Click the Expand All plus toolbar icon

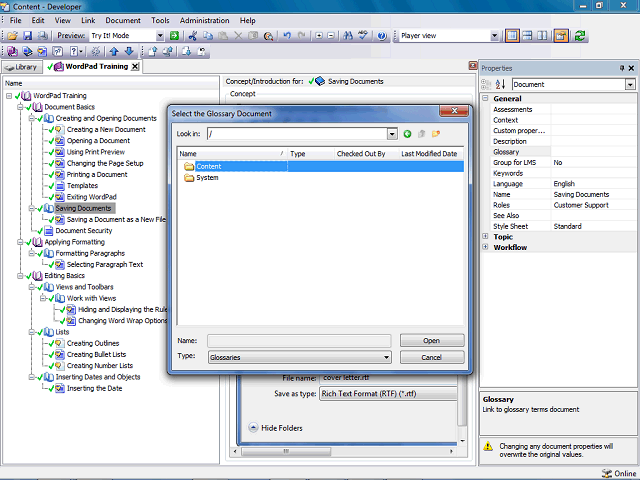click(x=319, y=36)
